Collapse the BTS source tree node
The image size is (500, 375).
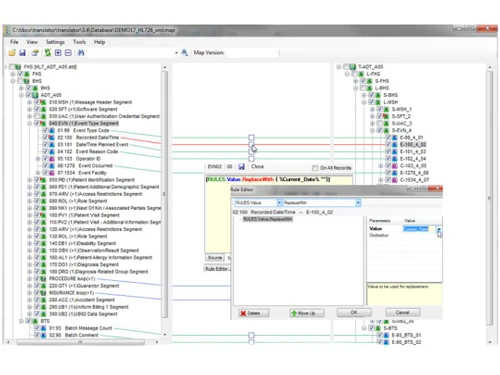(21, 321)
